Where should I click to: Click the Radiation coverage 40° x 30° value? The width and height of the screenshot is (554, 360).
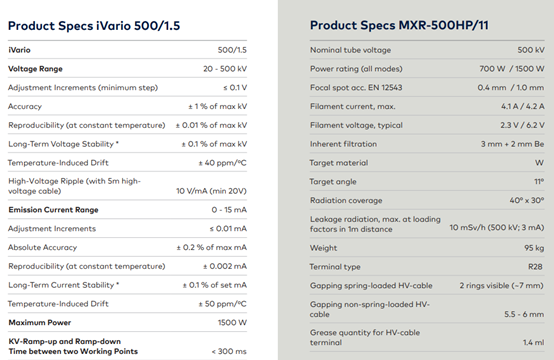tap(527, 200)
